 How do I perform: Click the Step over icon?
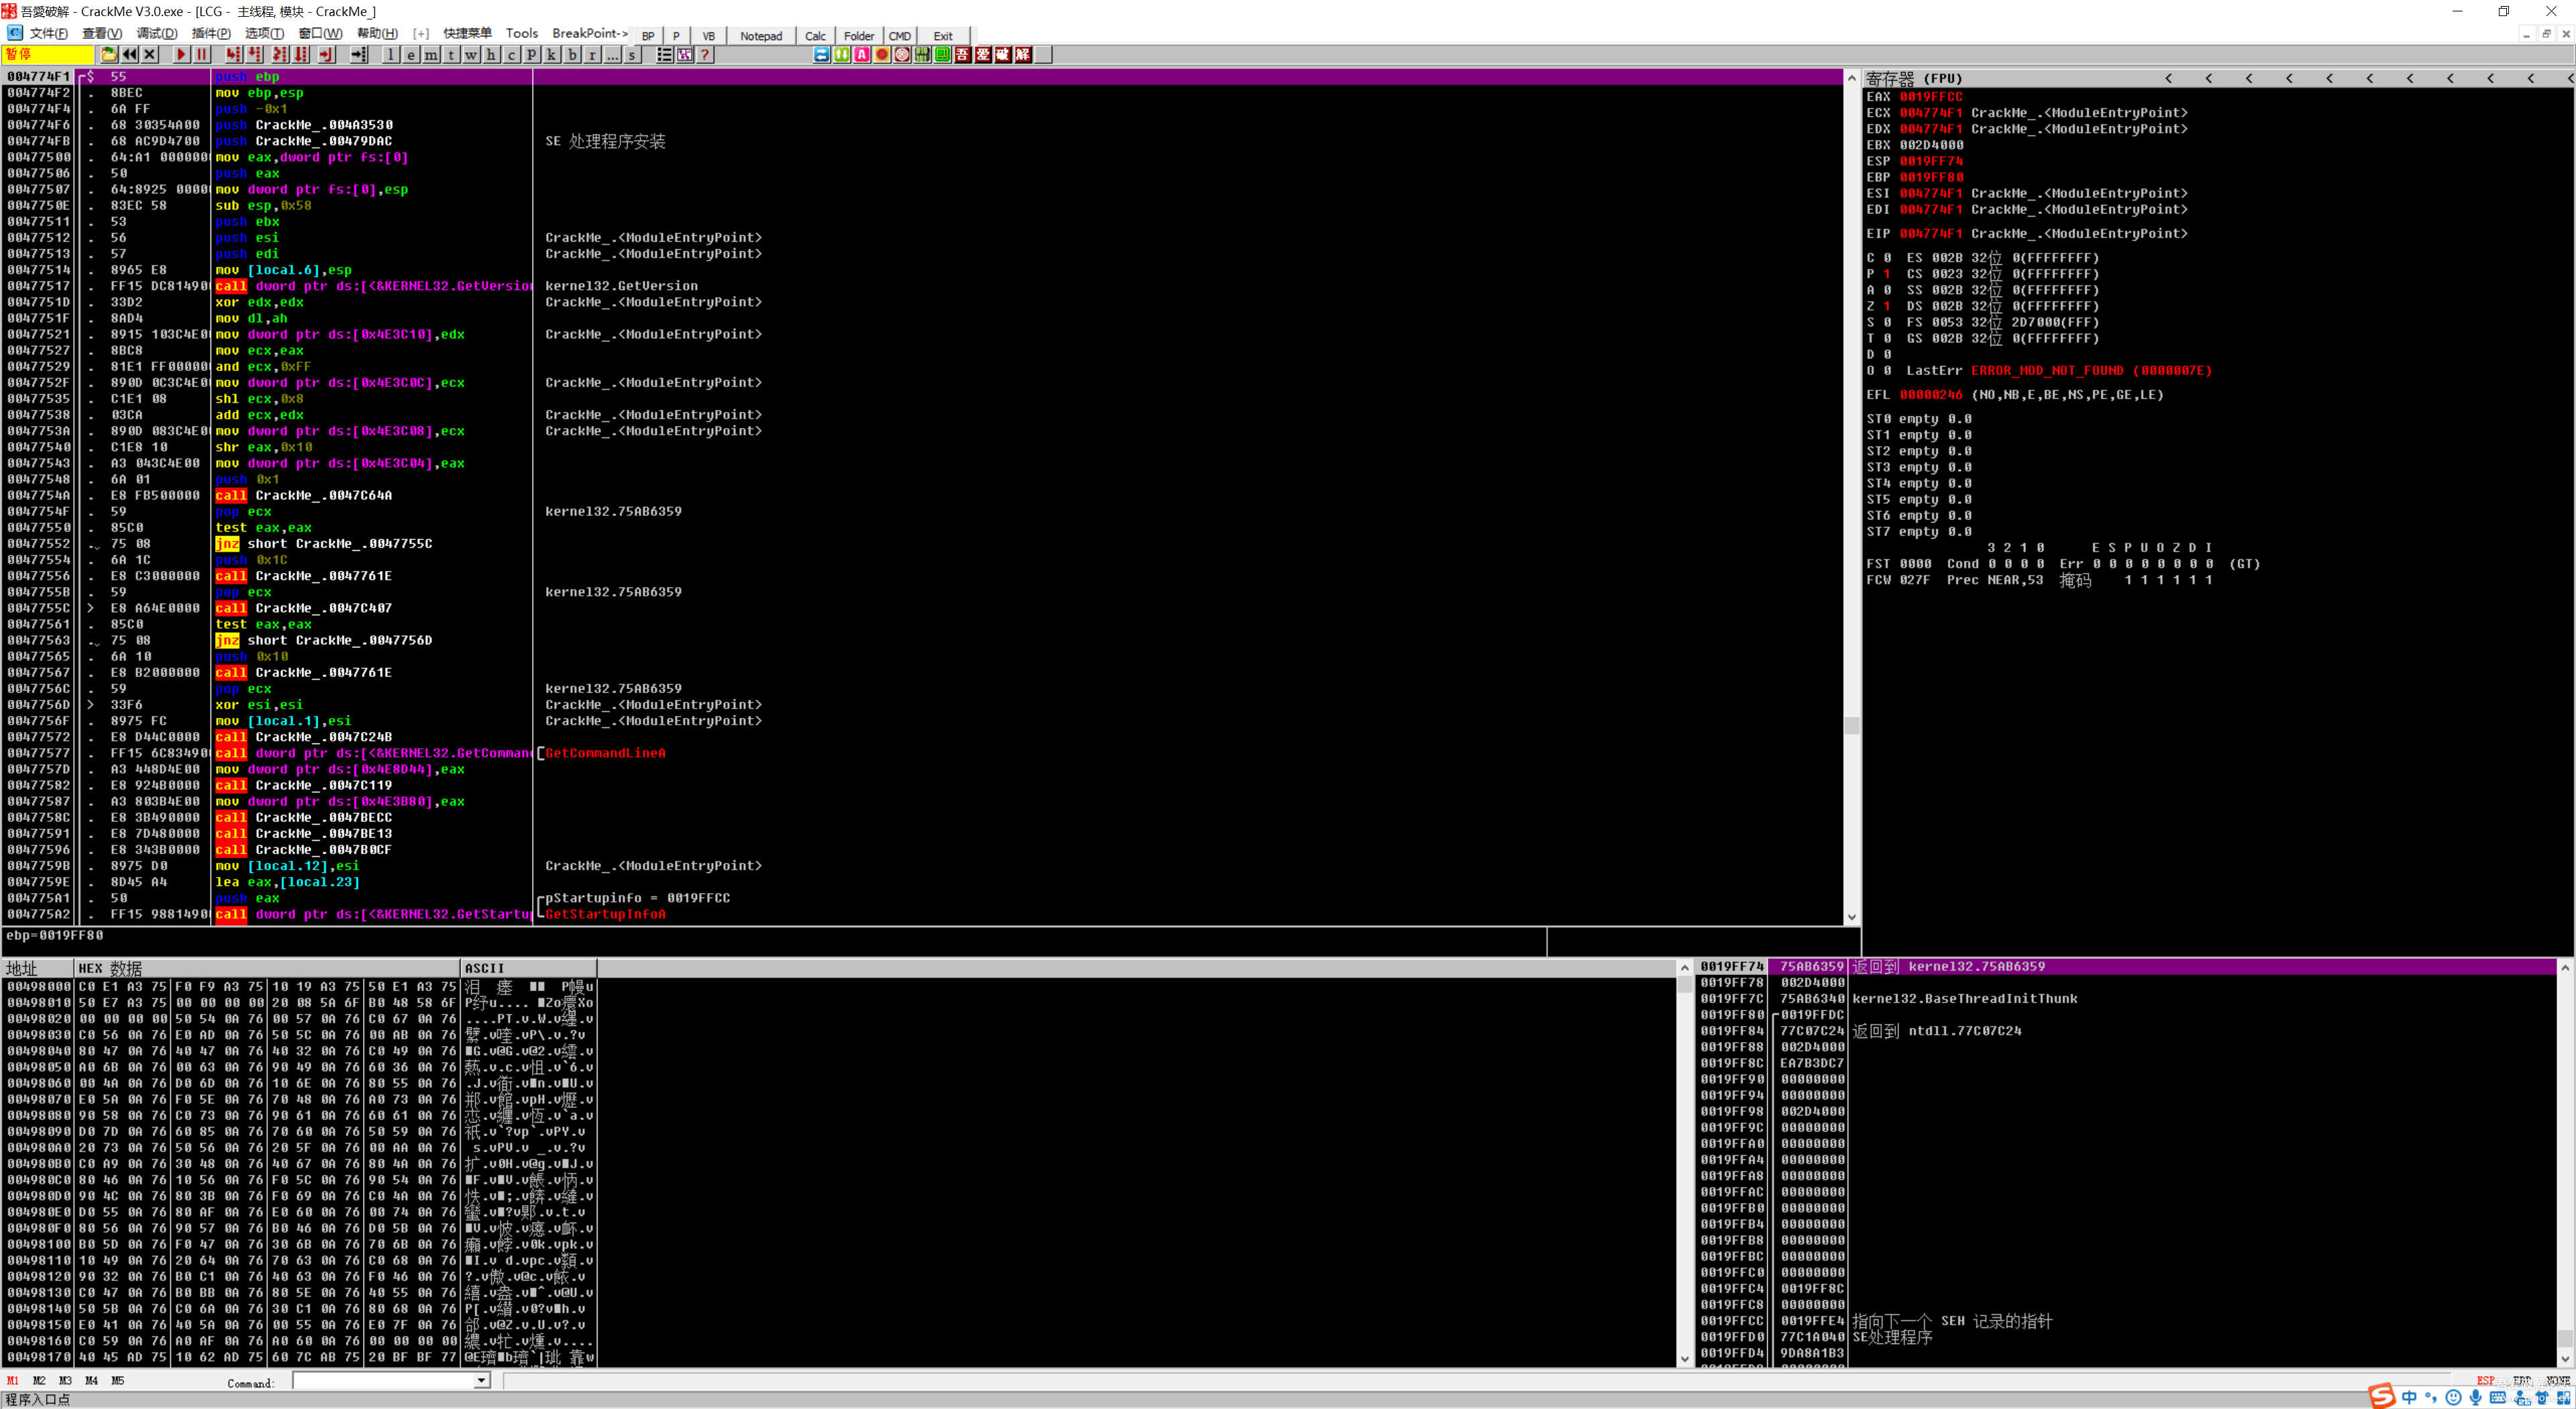click(255, 55)
